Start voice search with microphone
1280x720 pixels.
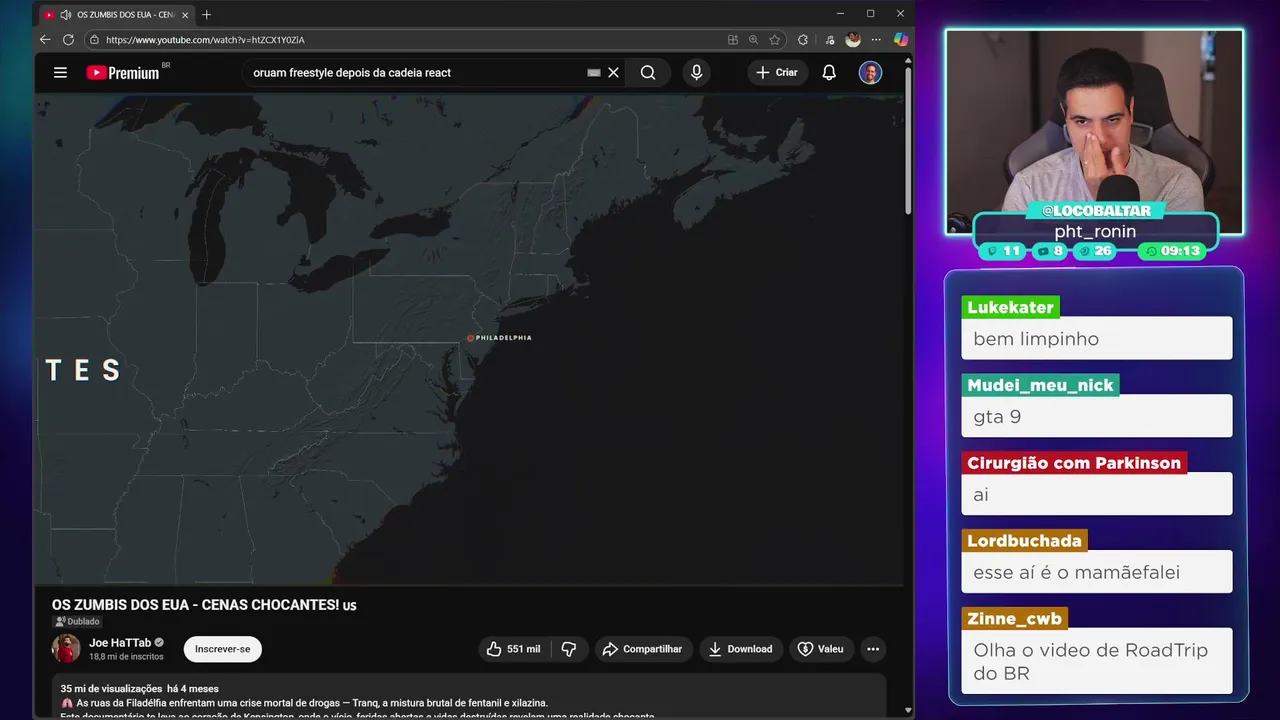(x=697, y=73)
